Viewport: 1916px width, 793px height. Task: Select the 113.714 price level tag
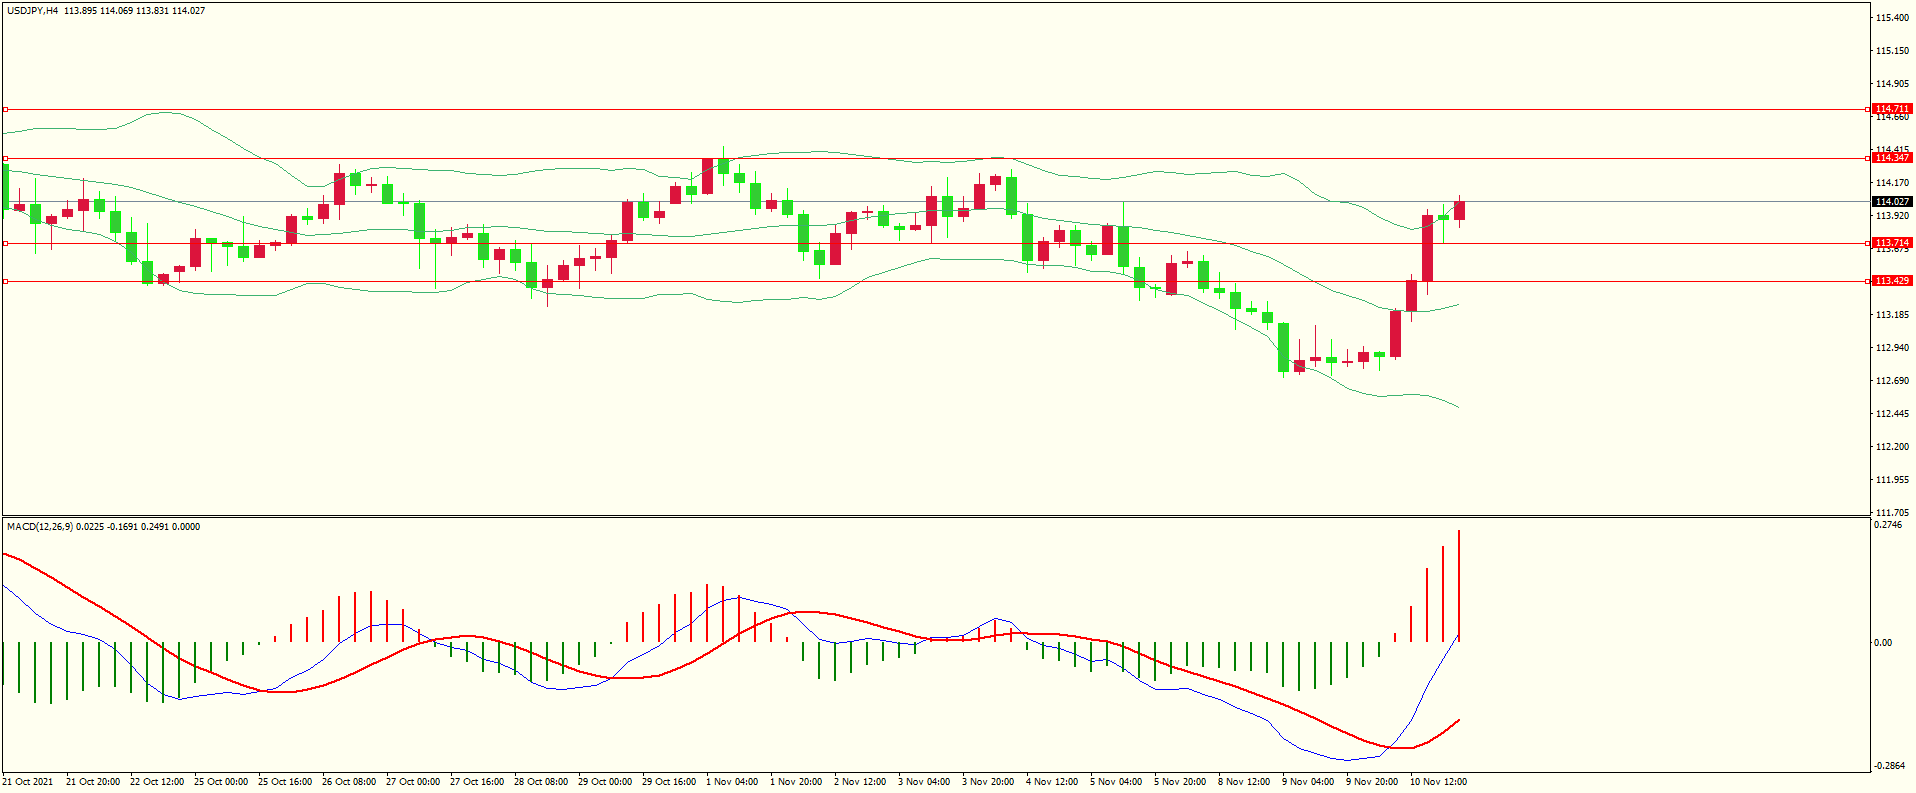1891,243
